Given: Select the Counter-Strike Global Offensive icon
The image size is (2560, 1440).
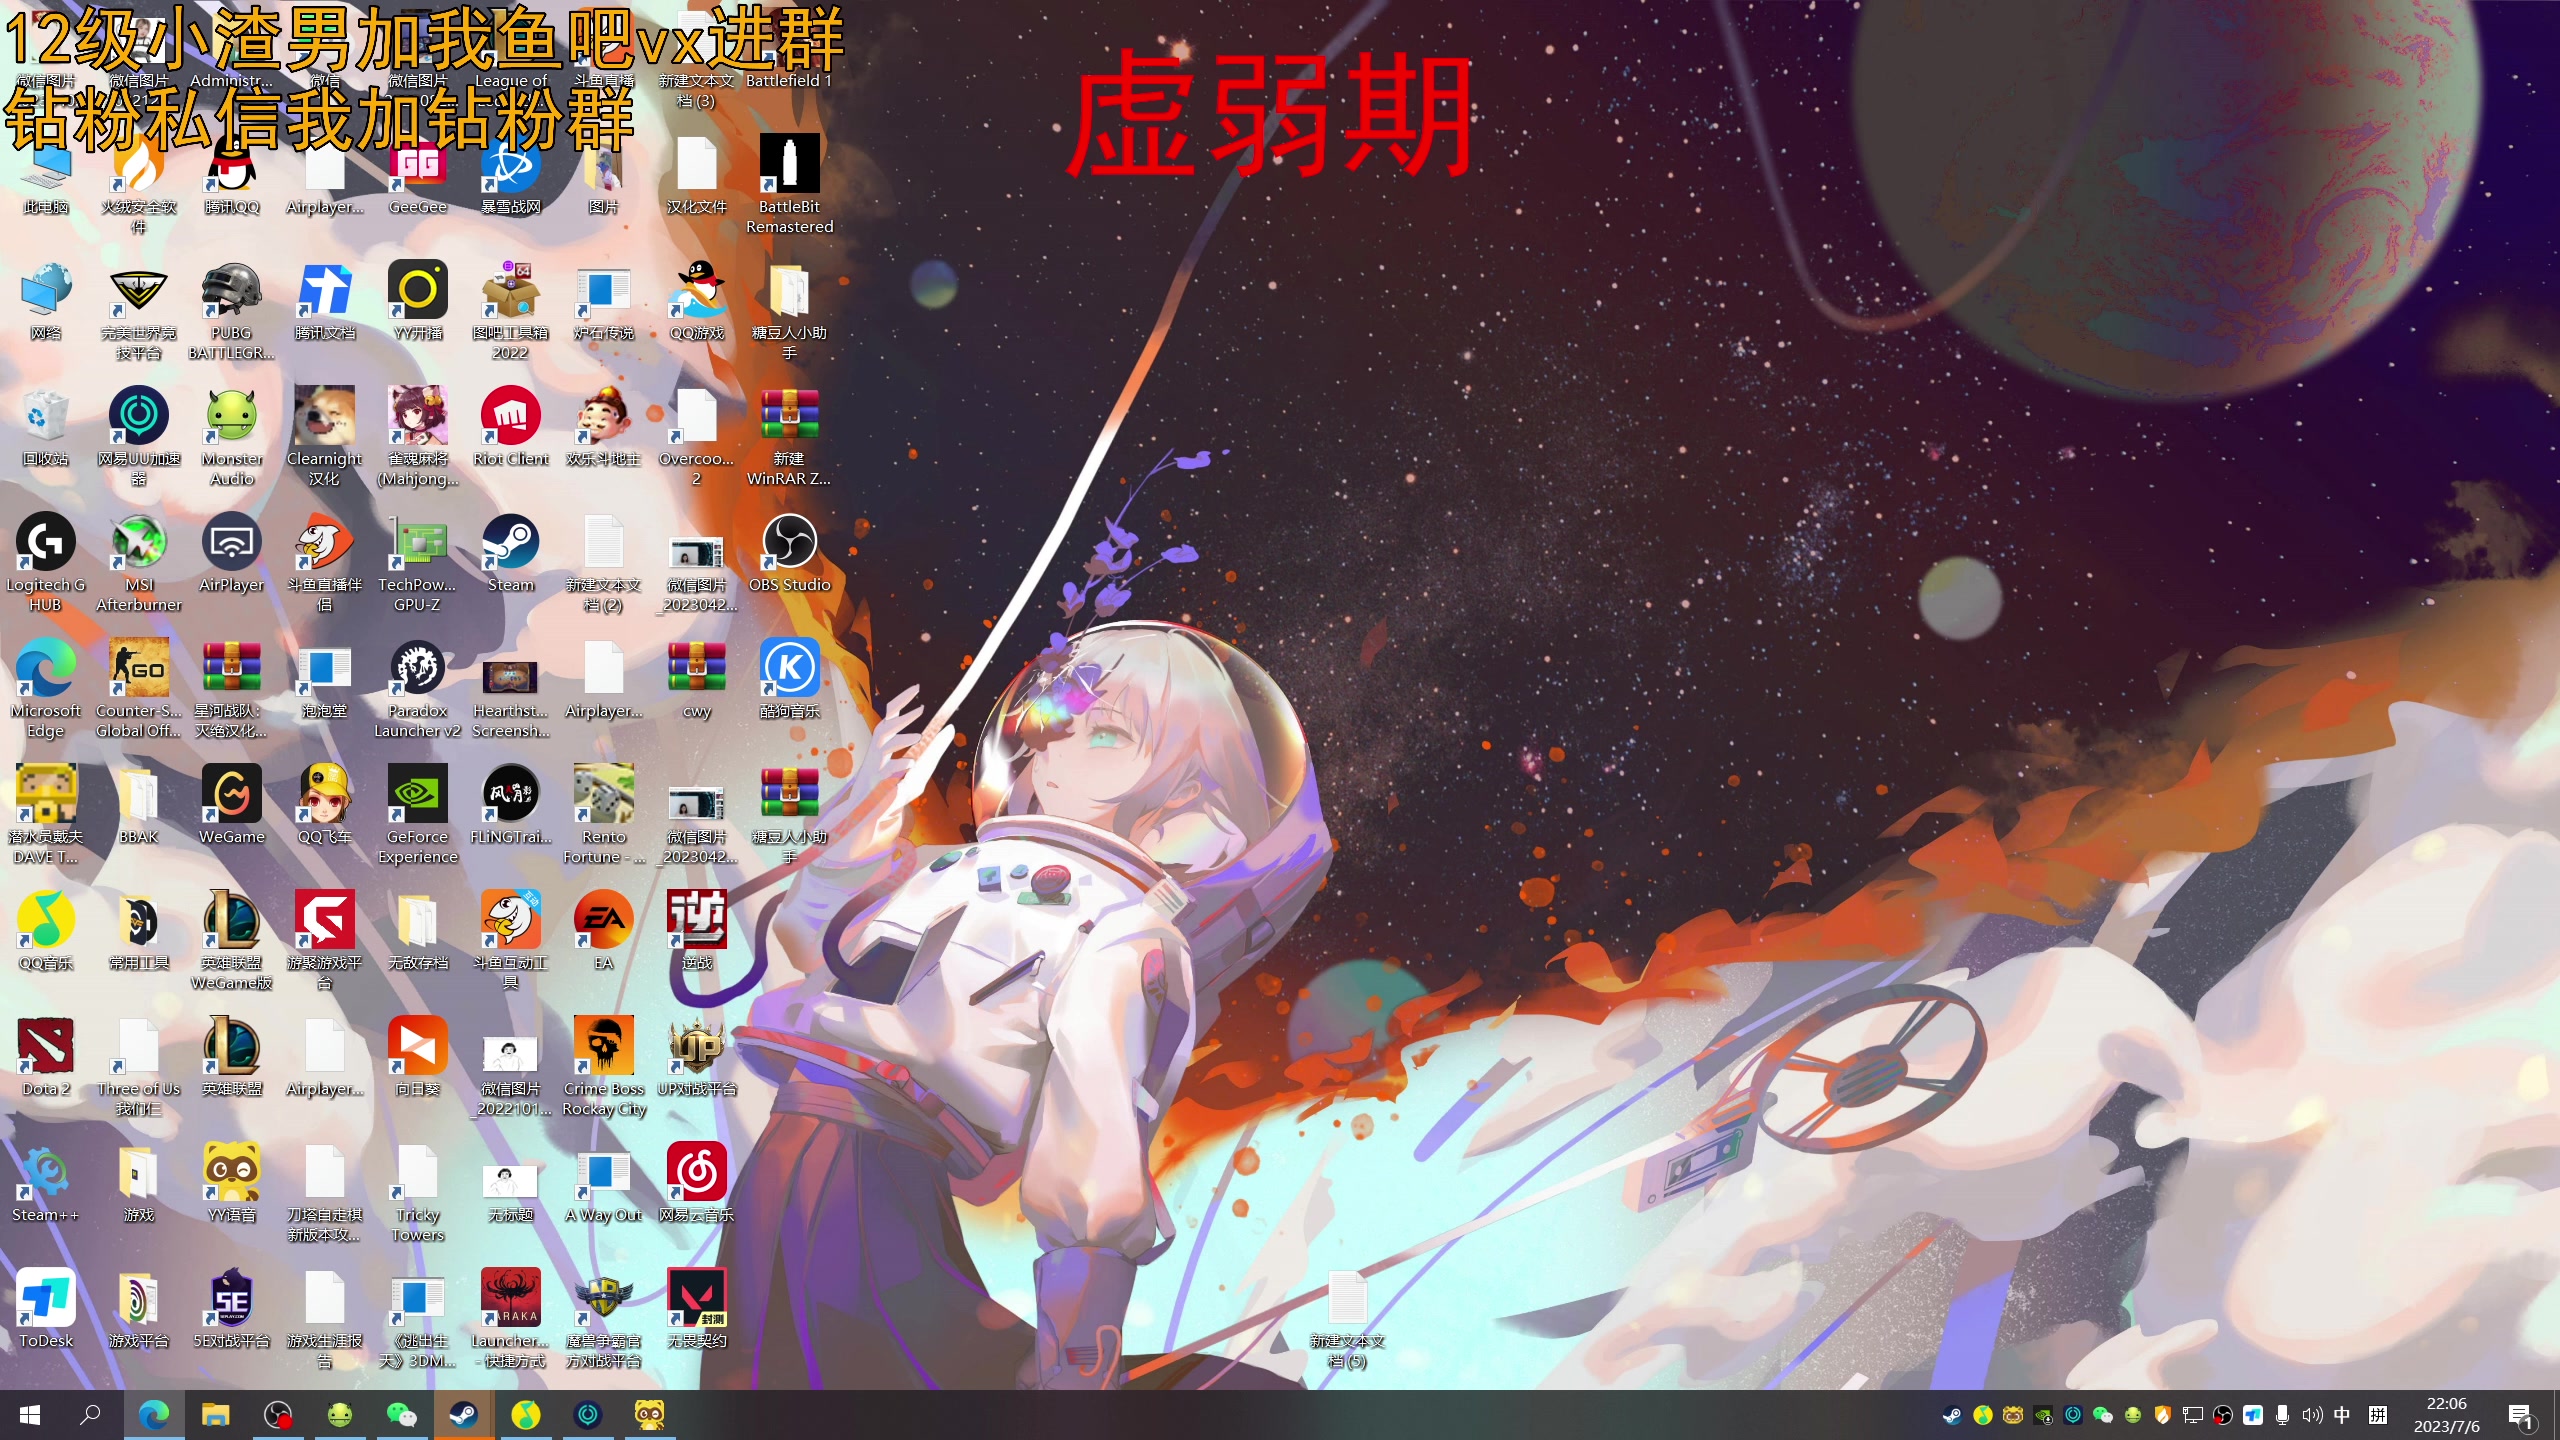Looking at the screenshot, I should pos(139,689).
